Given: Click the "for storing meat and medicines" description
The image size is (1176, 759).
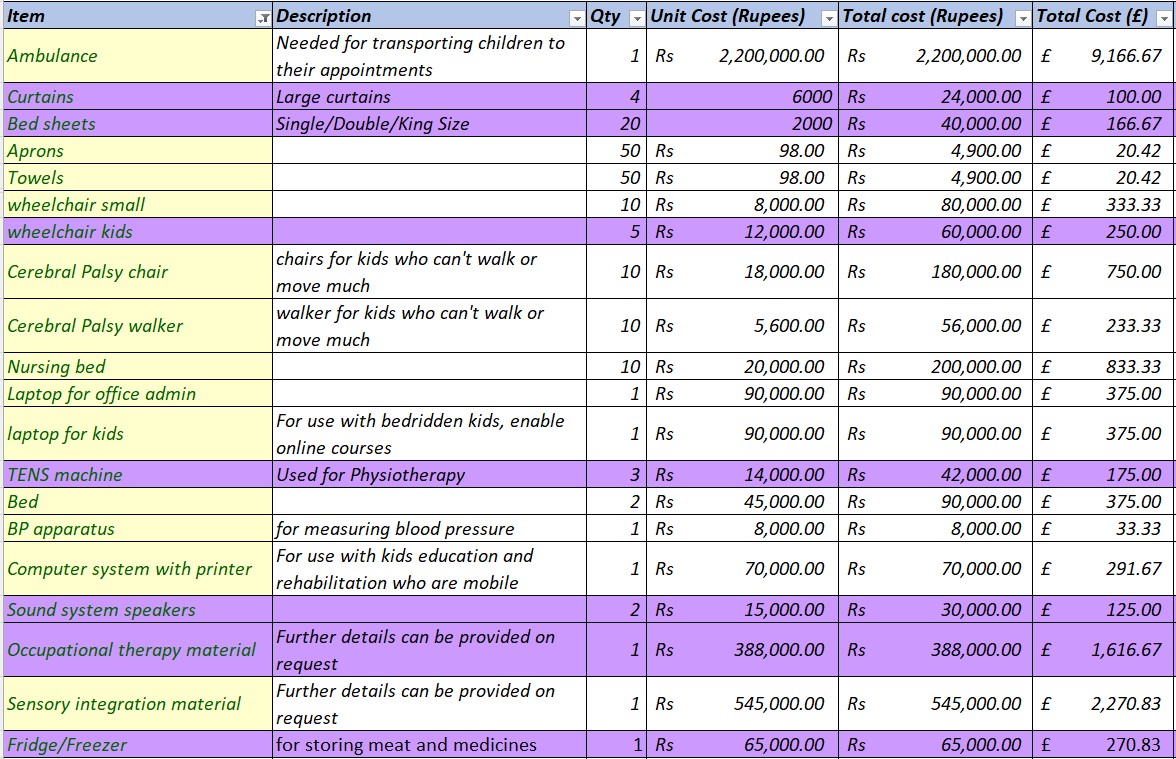Looking at the screenshot, I should pos(429,745).
